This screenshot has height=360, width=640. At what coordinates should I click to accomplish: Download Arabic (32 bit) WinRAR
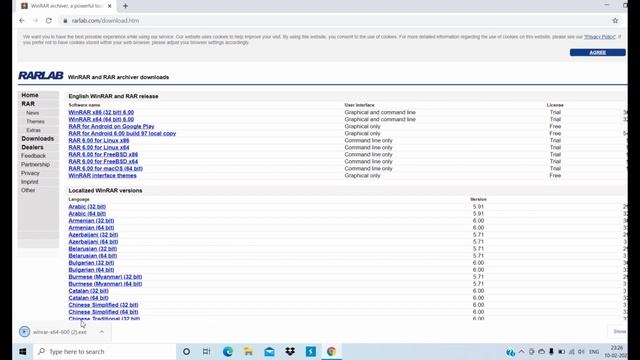87,207
